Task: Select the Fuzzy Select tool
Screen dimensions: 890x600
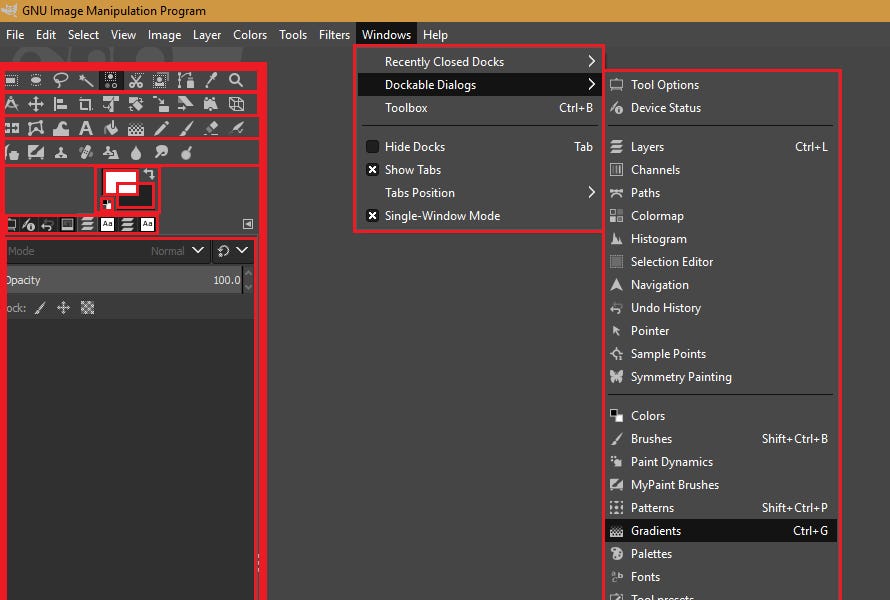Action: point(86,80)
